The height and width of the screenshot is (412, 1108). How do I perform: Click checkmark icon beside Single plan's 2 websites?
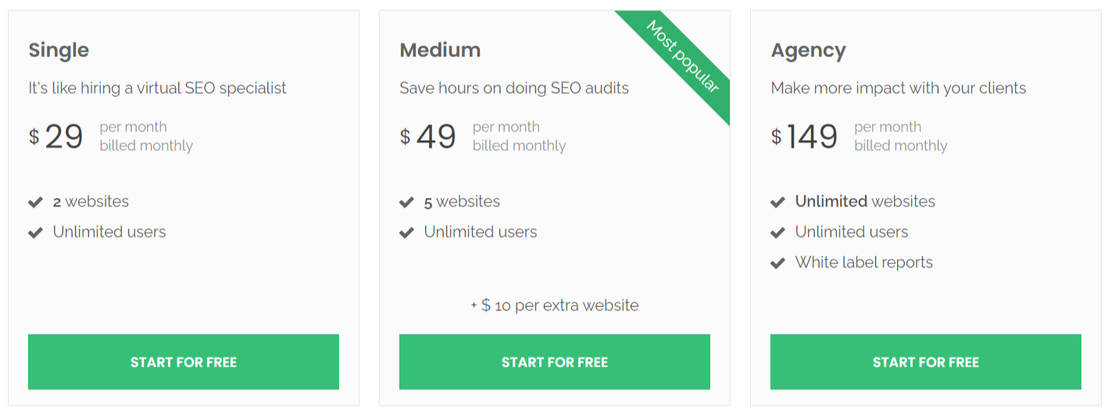pyautogui.click(x=36, y=202)
